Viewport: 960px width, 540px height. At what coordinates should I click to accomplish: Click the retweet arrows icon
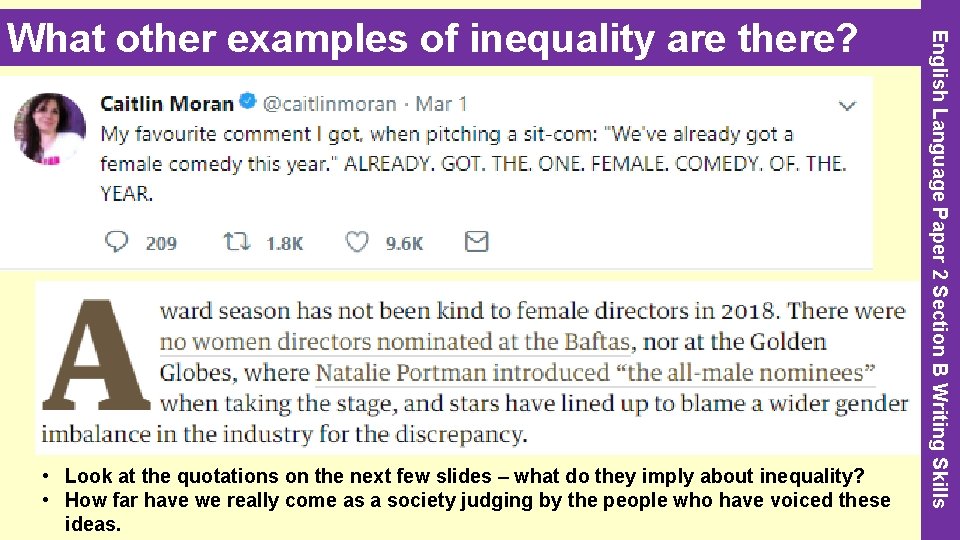236,241
